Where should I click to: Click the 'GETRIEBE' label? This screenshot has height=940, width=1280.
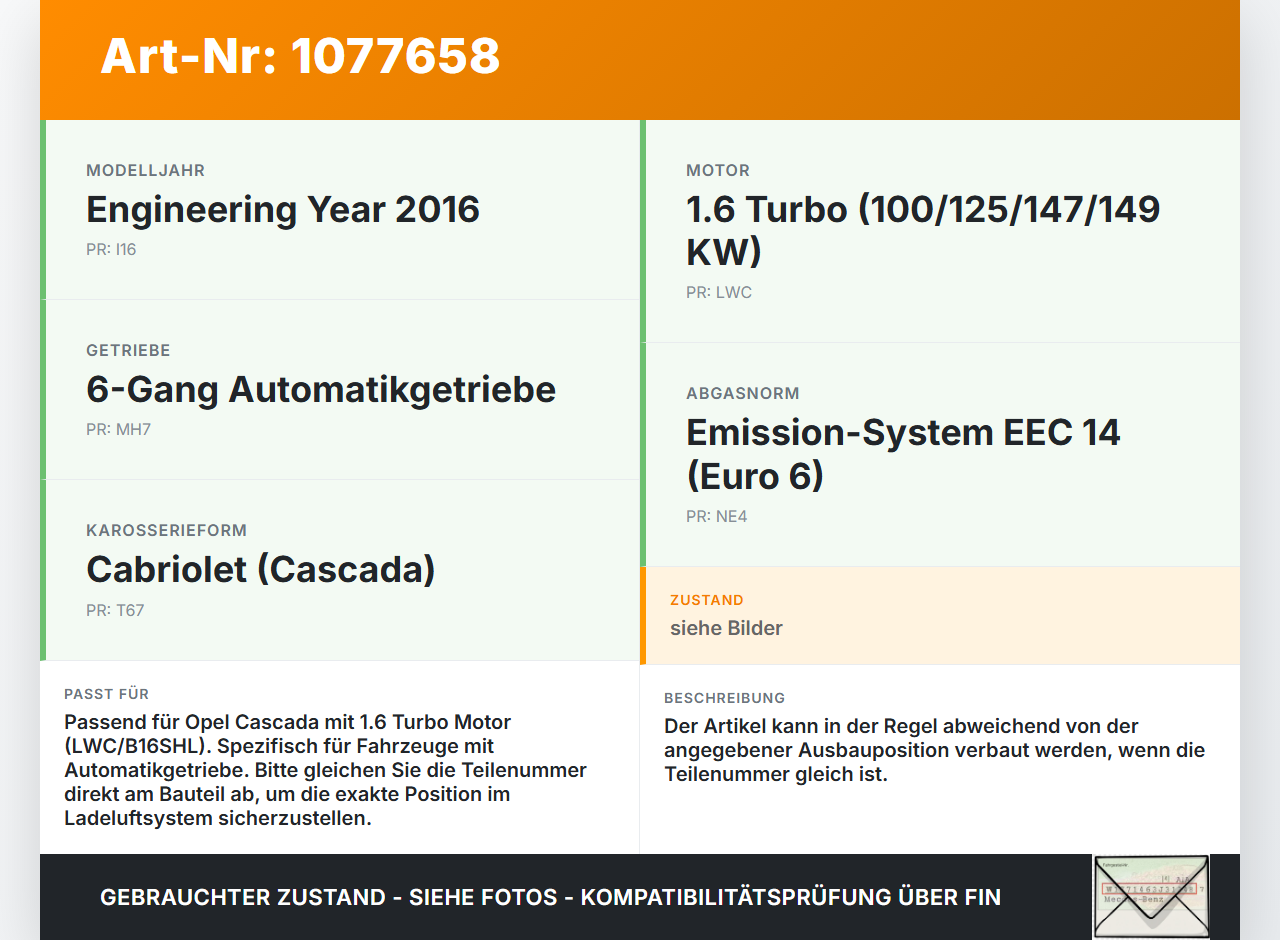tap(128, 351)
